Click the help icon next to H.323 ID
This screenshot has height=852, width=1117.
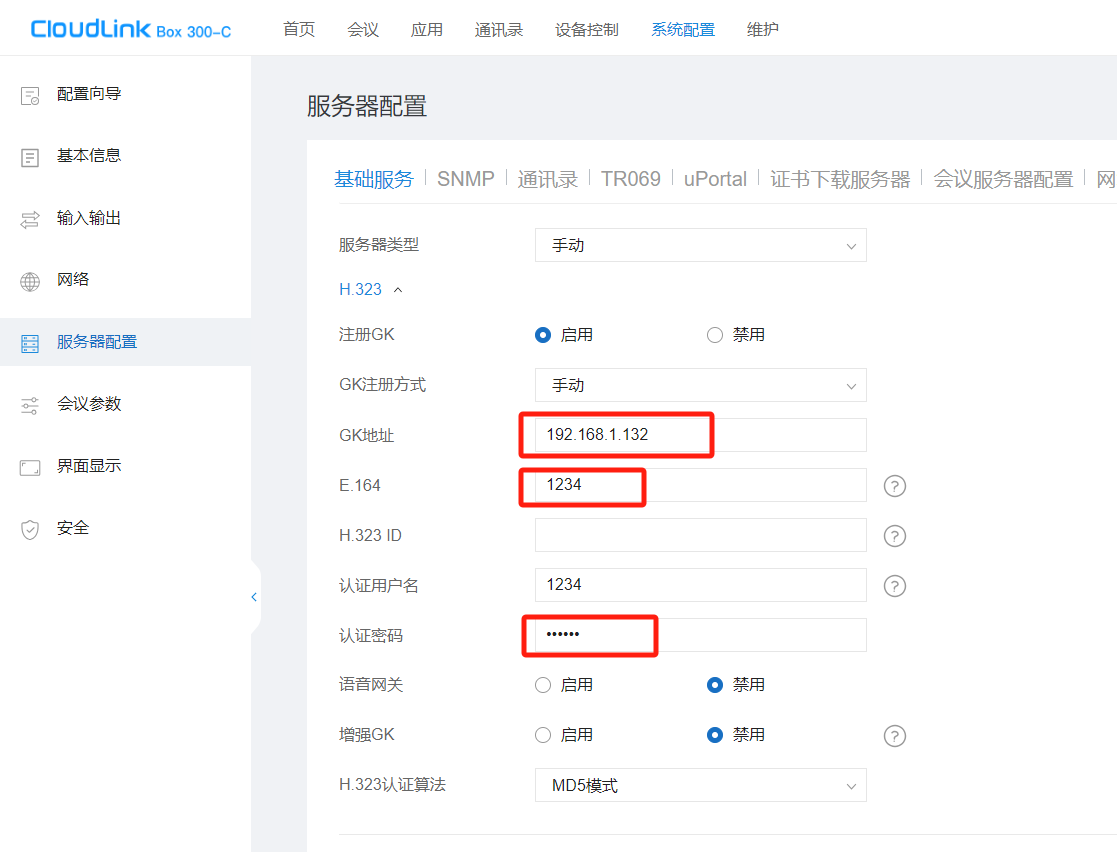click(895, 536)
